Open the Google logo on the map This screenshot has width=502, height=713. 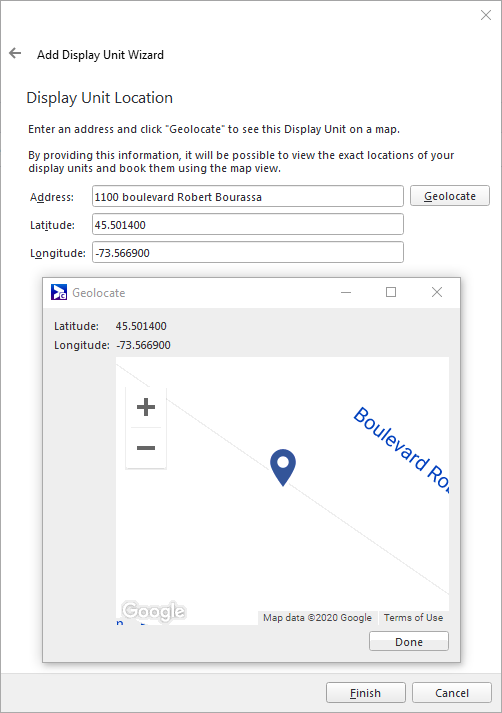[x=154, y=611]
